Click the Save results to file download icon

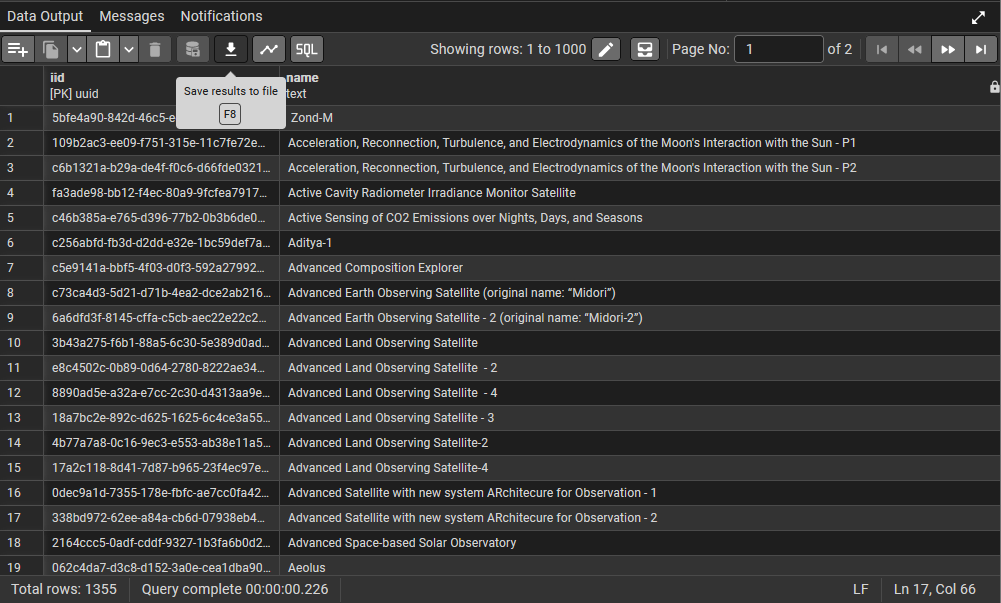coord(231,49)
